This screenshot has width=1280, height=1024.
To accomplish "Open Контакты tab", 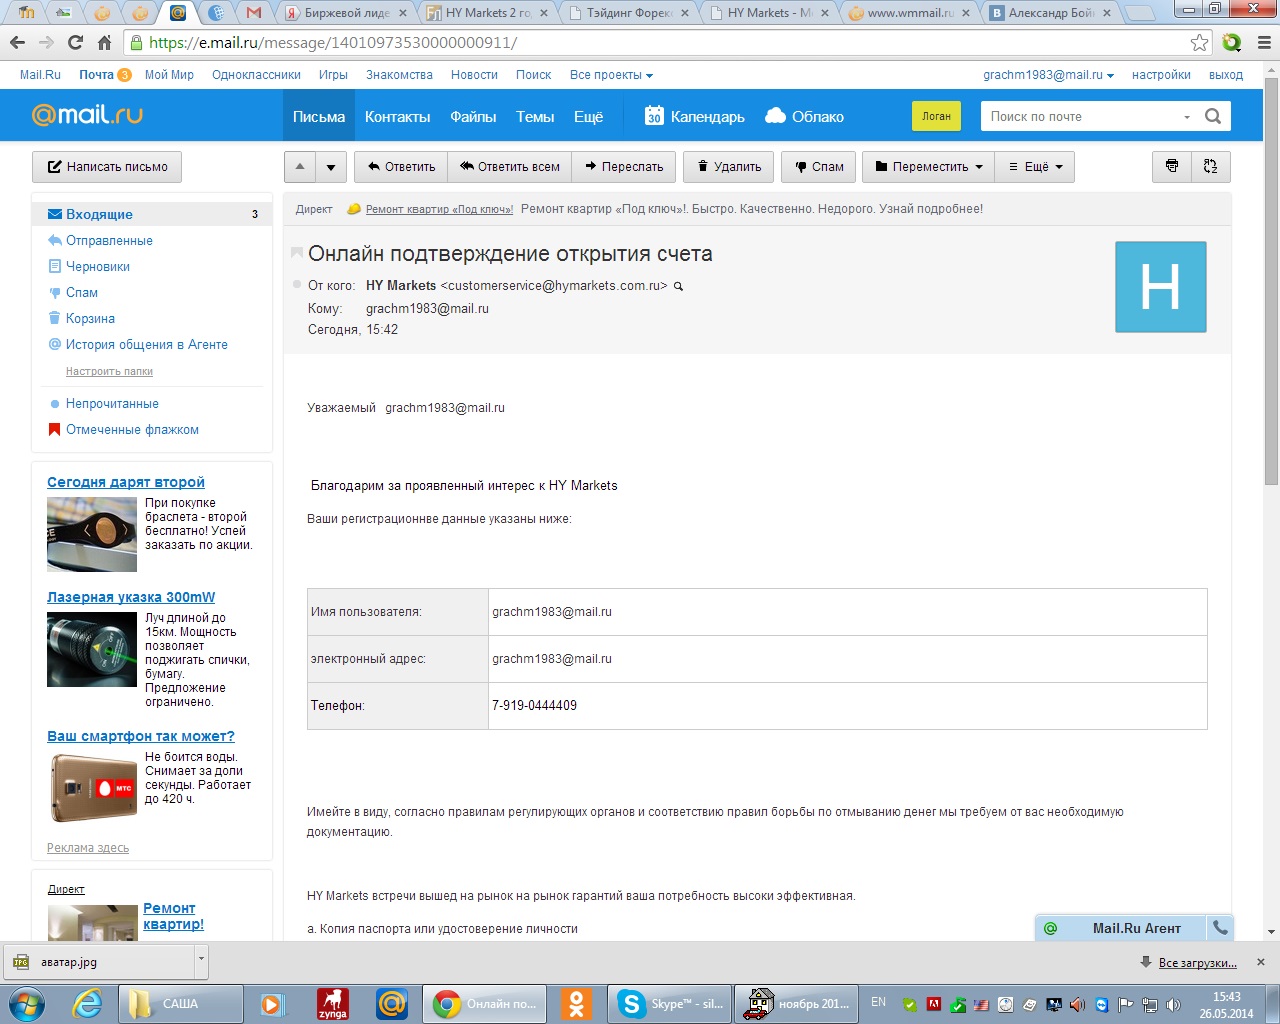I will (397, 116).
